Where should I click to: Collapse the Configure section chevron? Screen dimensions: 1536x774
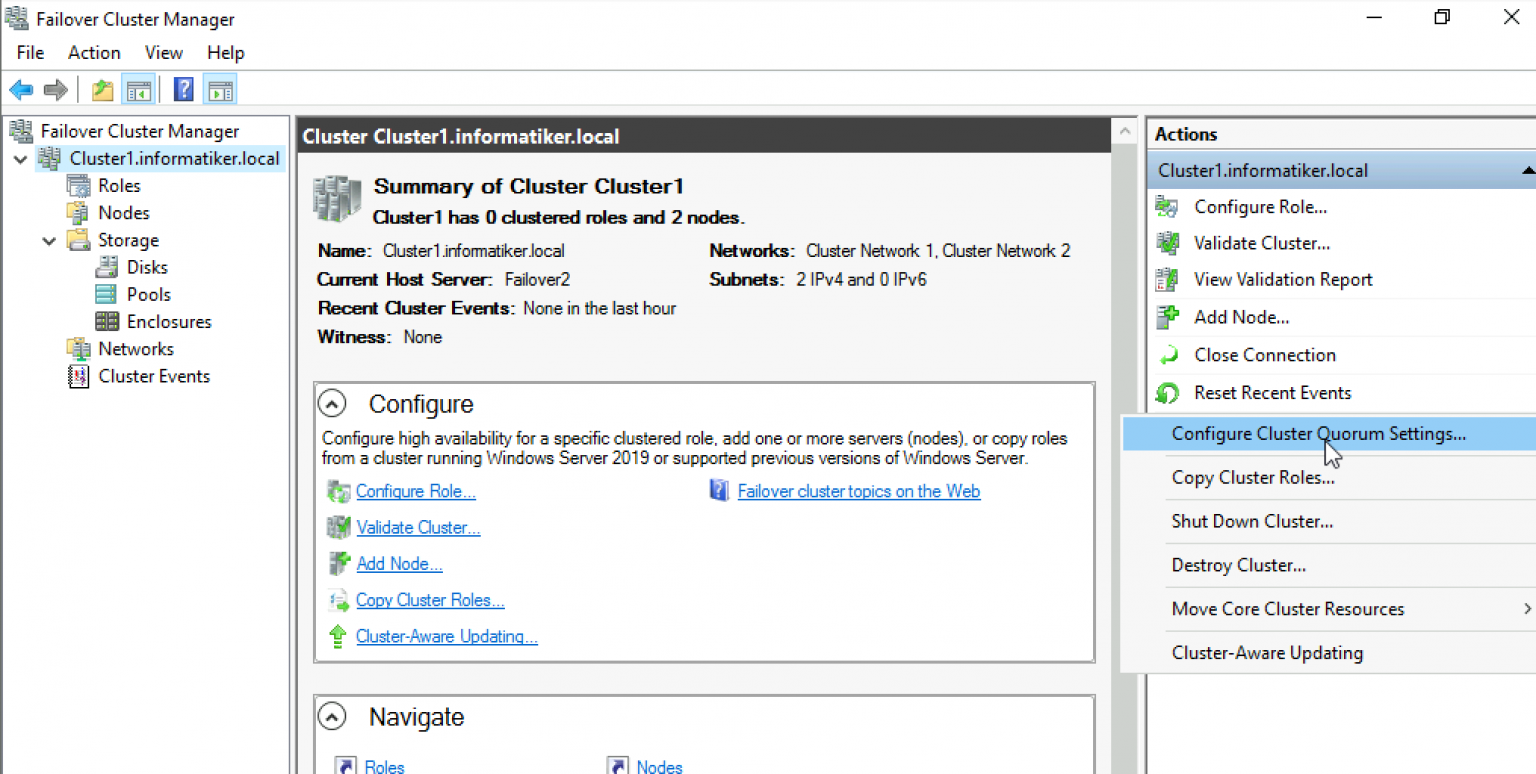click(x=332, y=403)
